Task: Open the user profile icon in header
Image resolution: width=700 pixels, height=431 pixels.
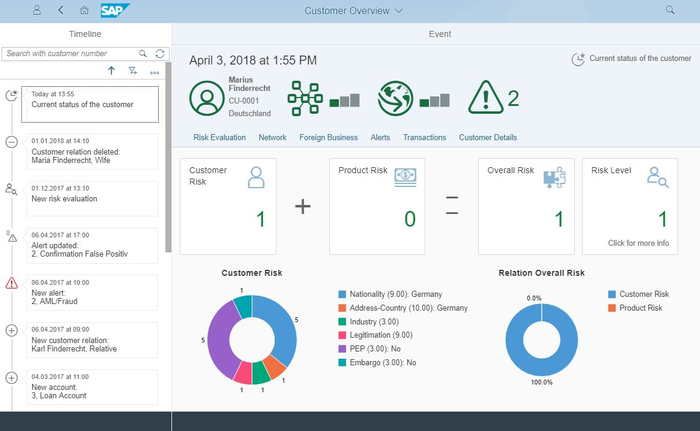Action: point(37,10)
